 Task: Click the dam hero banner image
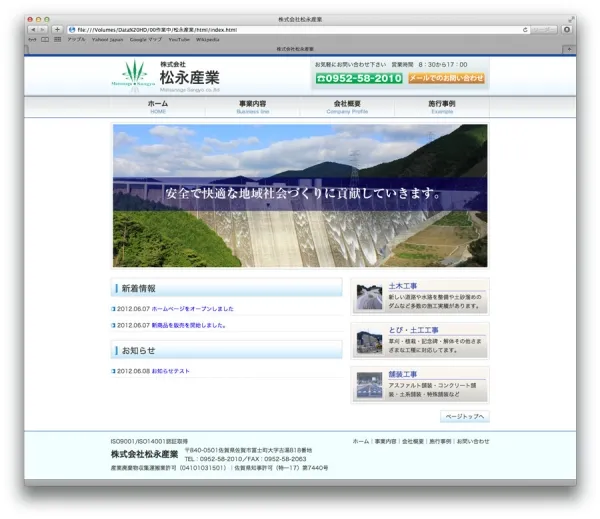300,196
